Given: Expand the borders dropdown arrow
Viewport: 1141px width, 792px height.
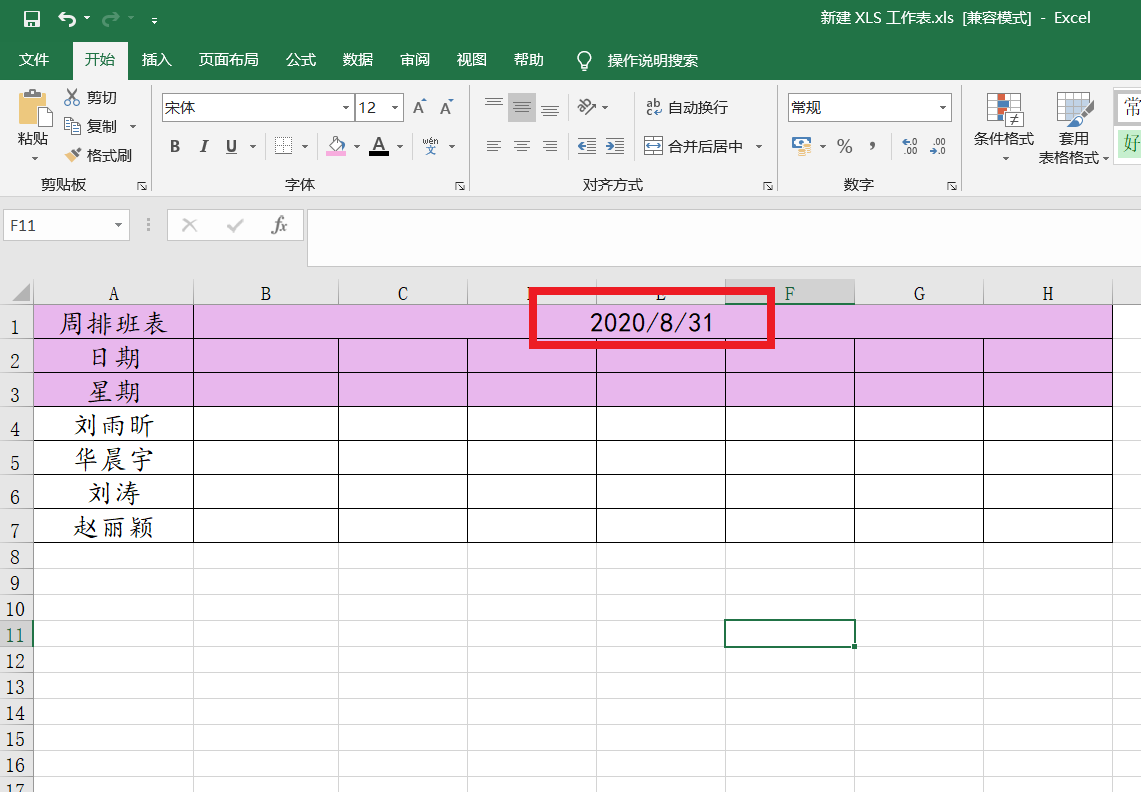Looking at the screenshot, I should coord(305,146).
